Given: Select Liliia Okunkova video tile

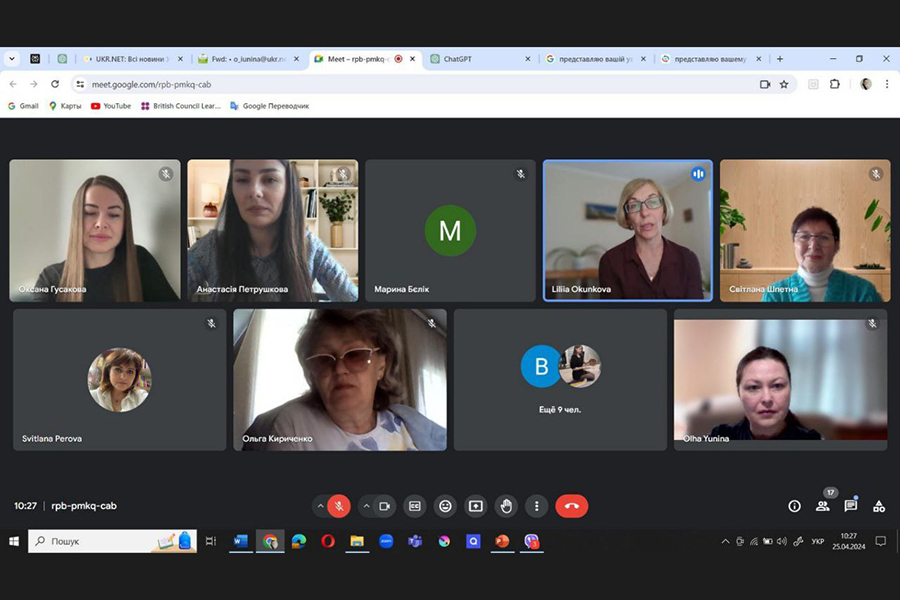Looking at the screenshot, I should [628, 230].
